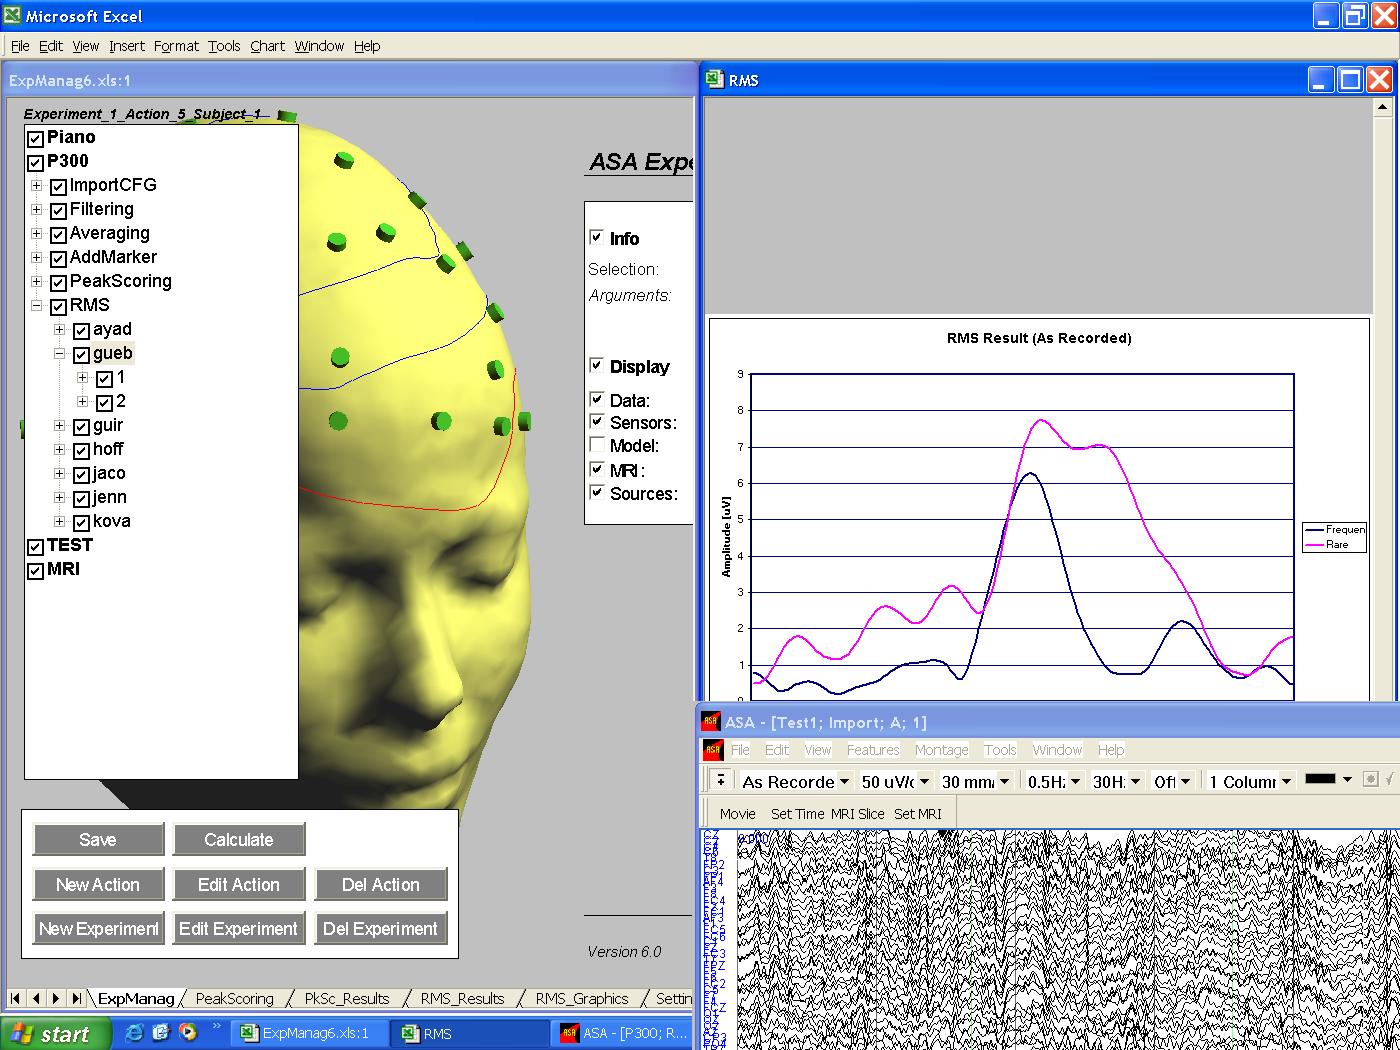Click the greyed checkmark icon in ASA toolbar
This screenshot has width=1400, height=1050.
pyautogui.click(x=1390, y=779)
